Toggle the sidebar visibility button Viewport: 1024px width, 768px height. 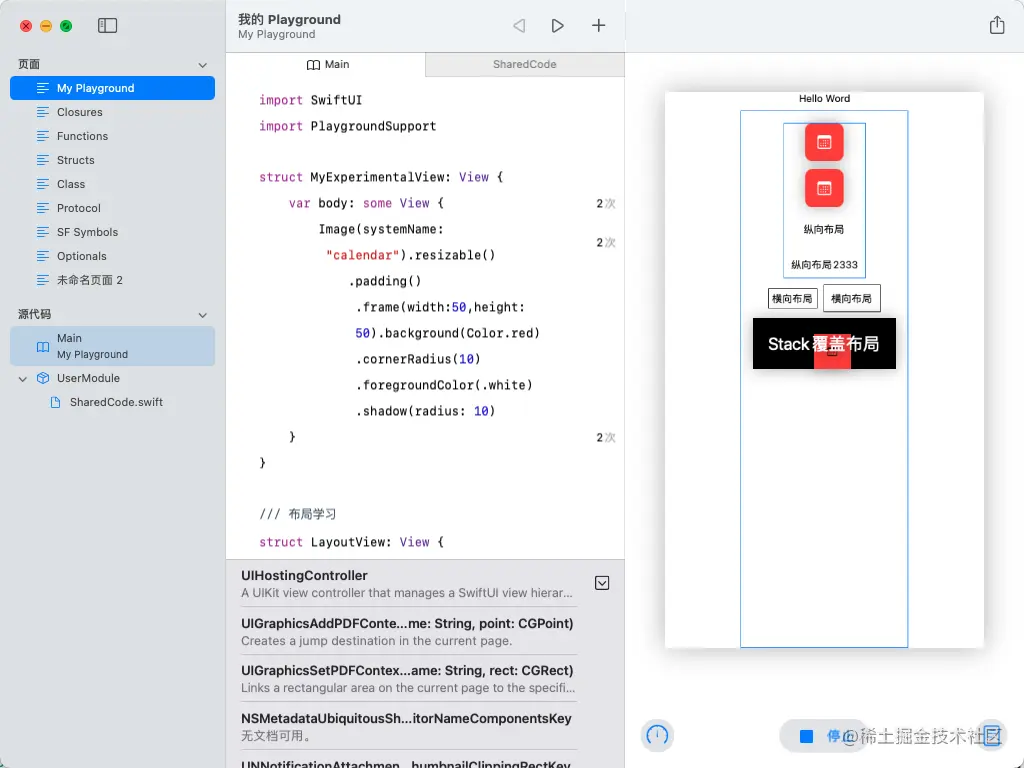tap(107, 25)
